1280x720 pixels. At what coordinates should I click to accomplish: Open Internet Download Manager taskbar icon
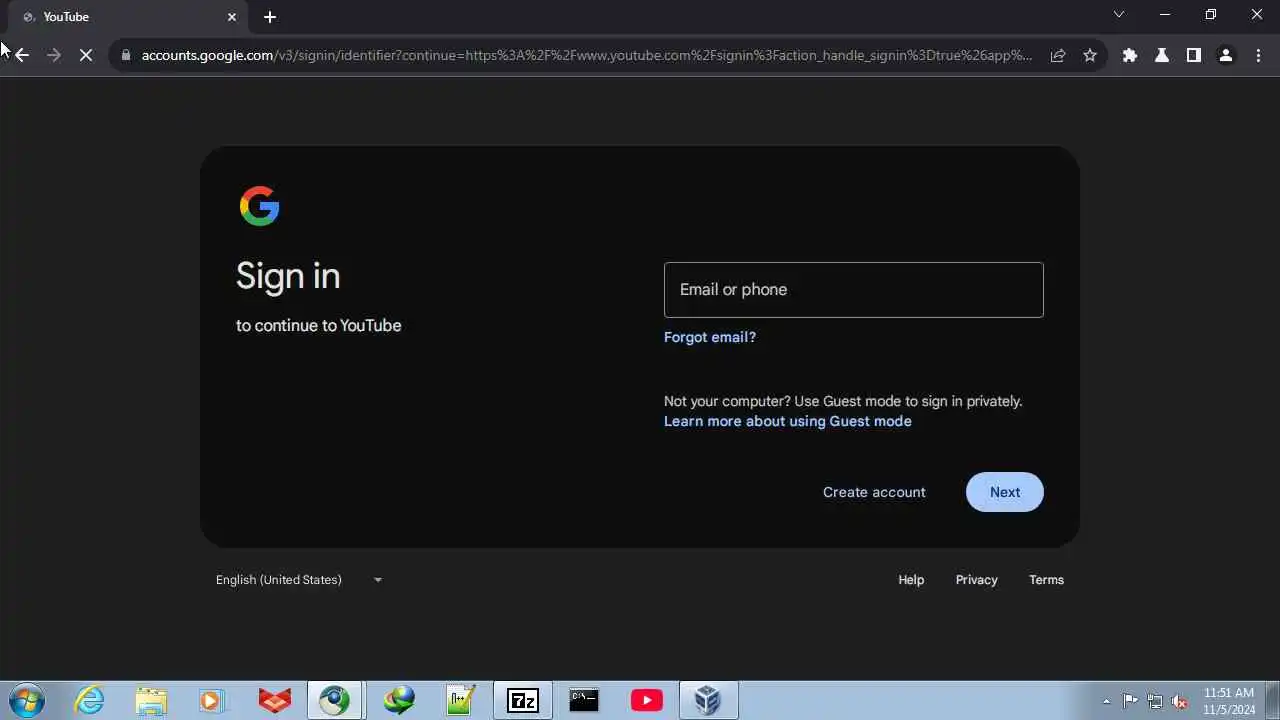click(398, 700)
